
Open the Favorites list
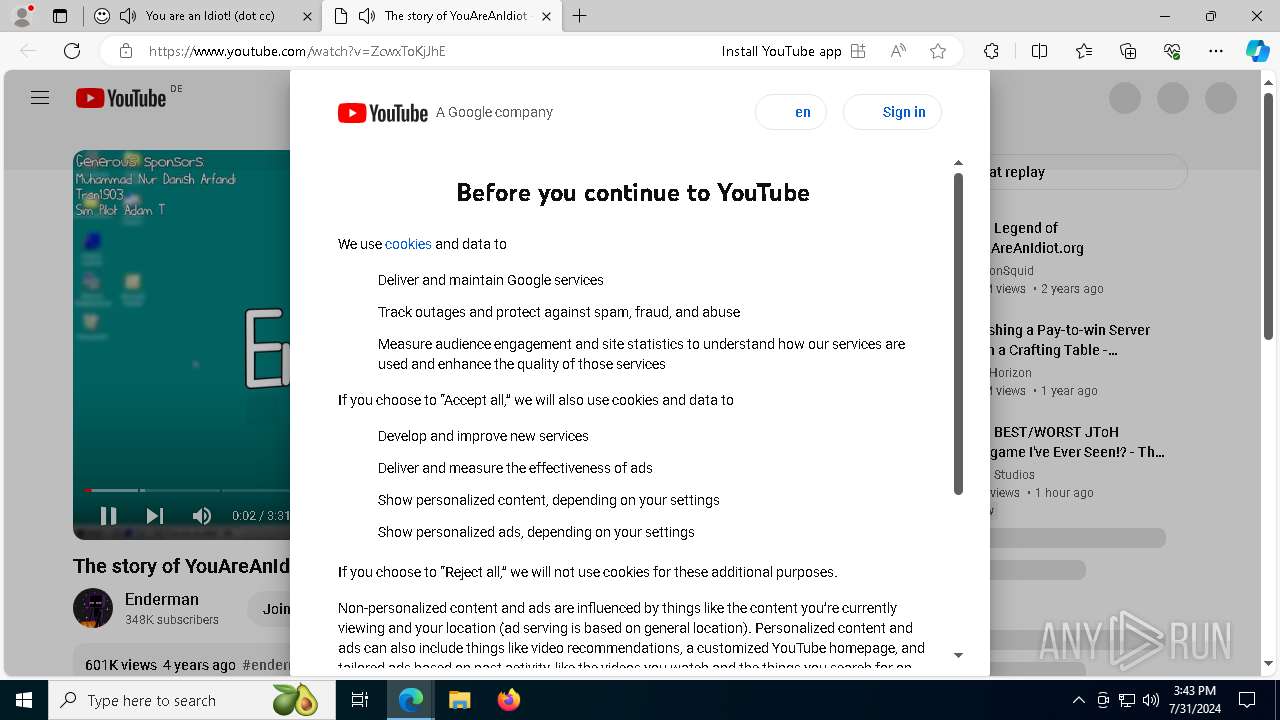point(1084,51)
